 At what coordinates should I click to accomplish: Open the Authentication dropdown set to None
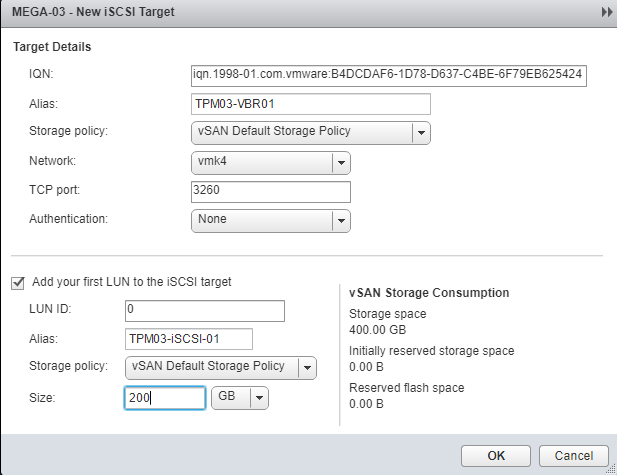tap(271, 221)
